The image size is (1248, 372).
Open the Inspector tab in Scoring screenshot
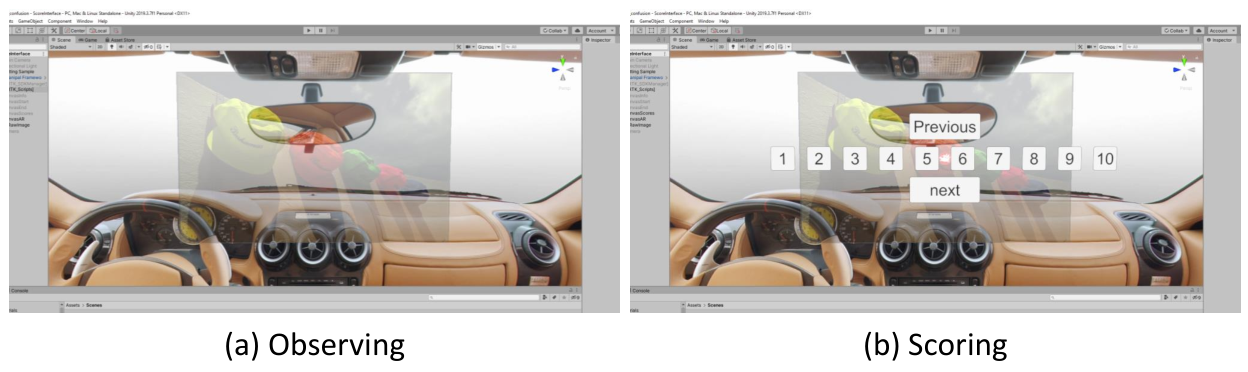coord(1220,40)
